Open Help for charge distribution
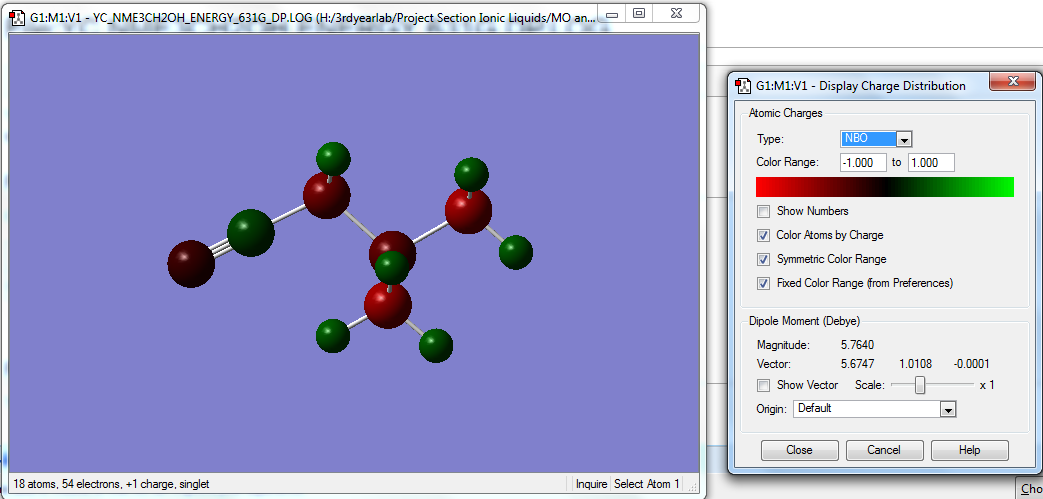This screenshot has height=499, width=1043. click(969, 450)
